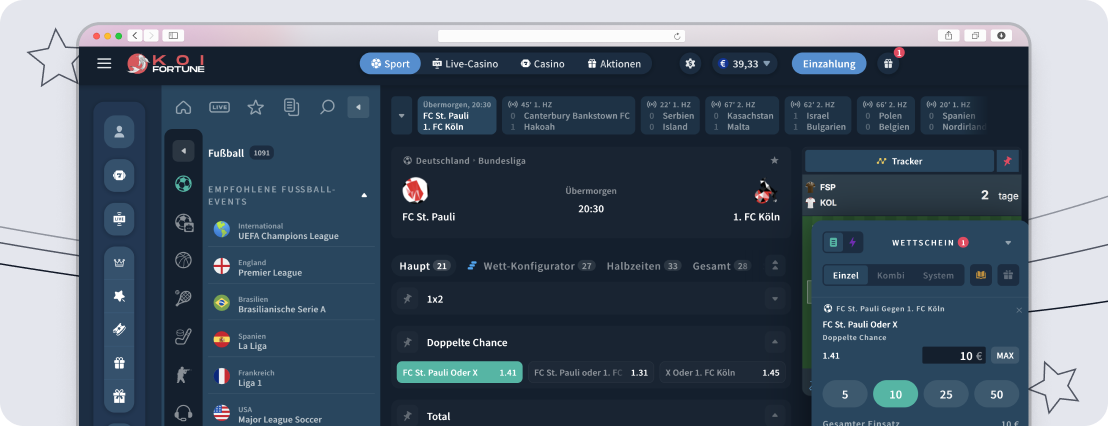Viewport: 1108px width, 426px height.
Task: Open the ticket coupon icon in left rail
Action: 119,330
